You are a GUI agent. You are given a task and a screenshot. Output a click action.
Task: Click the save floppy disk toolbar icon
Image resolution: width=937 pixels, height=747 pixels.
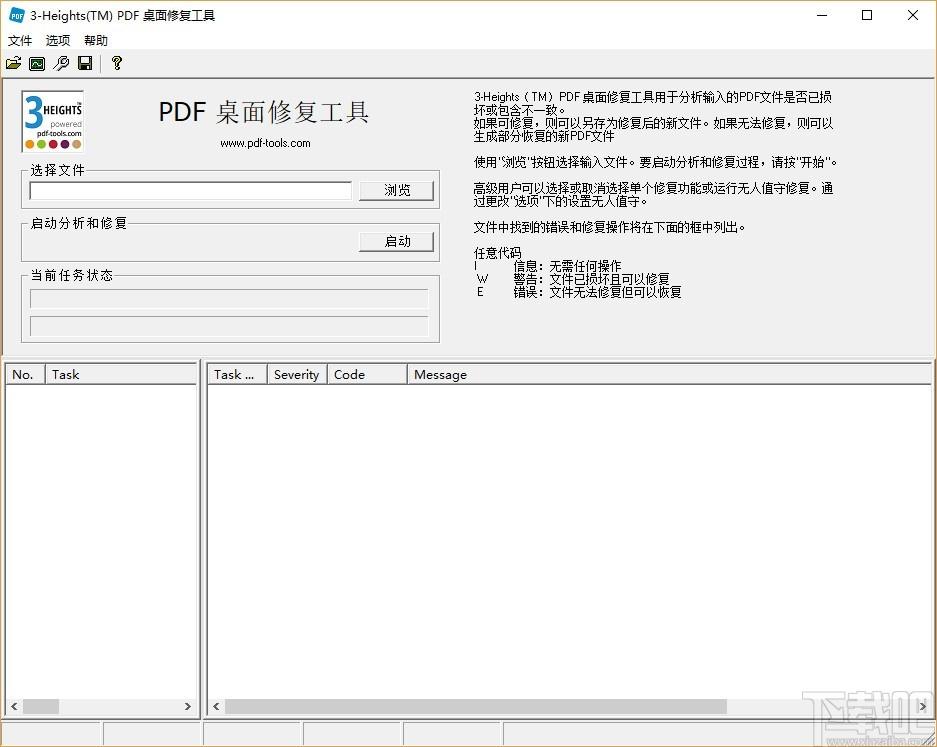(x=85, y=63)
